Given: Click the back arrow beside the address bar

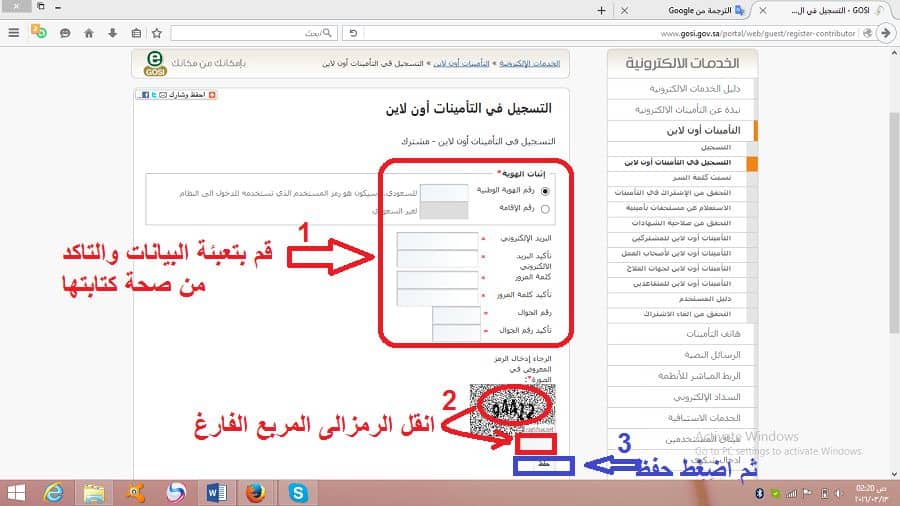Looking at the screenshot, I should (x=886, y=33).
